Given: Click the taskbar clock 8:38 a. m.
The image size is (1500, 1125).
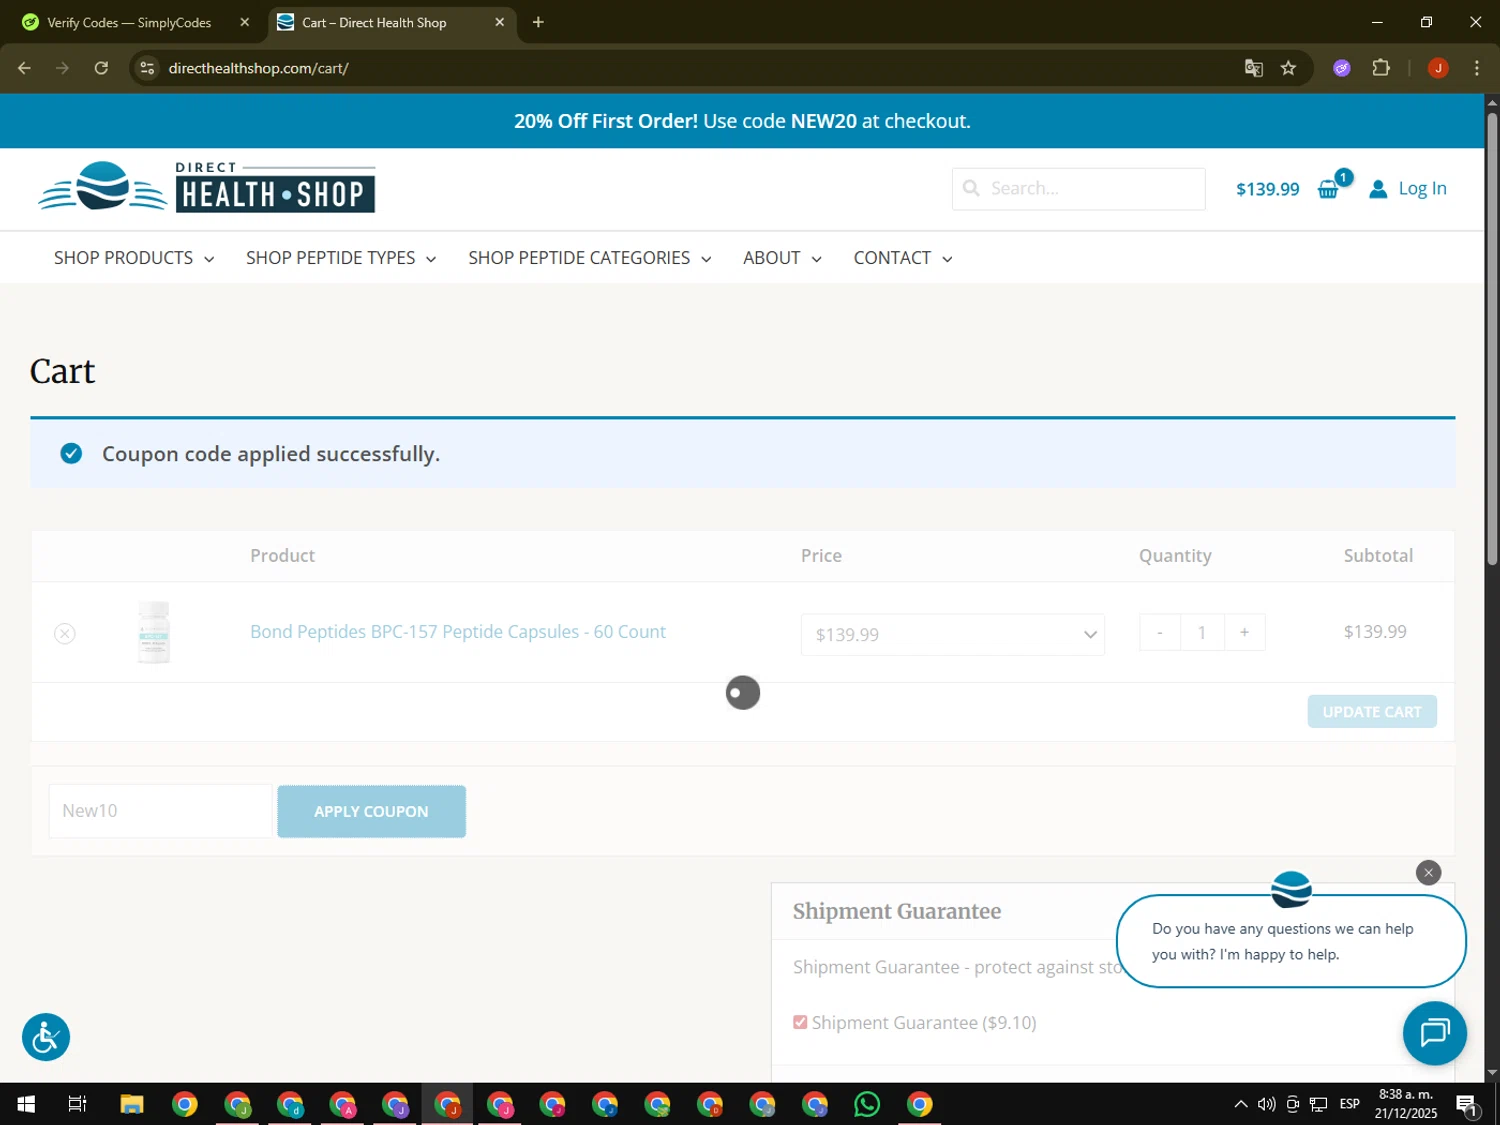Looking at the screenshot, I should [1405, 1104].
